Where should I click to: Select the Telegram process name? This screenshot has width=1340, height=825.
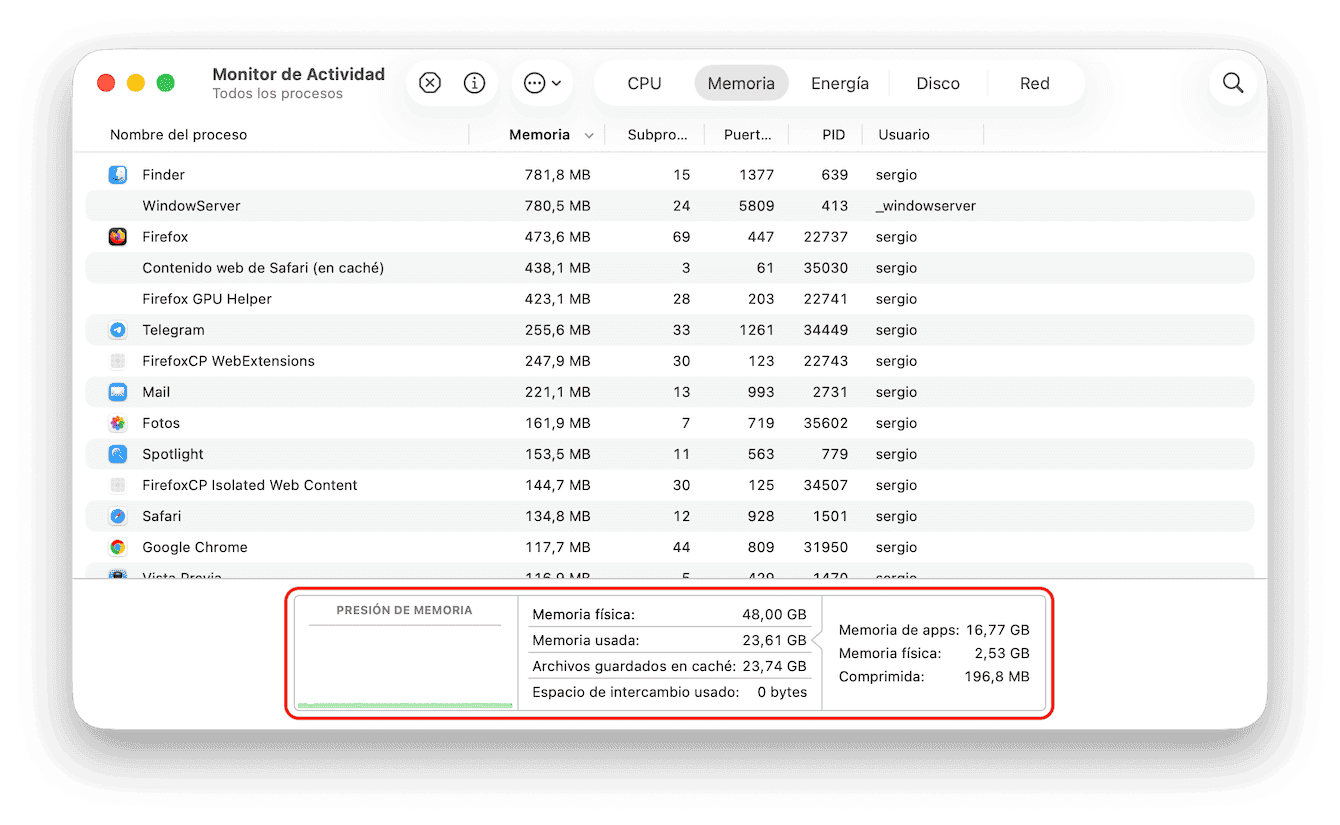click(x=173, y=330)
